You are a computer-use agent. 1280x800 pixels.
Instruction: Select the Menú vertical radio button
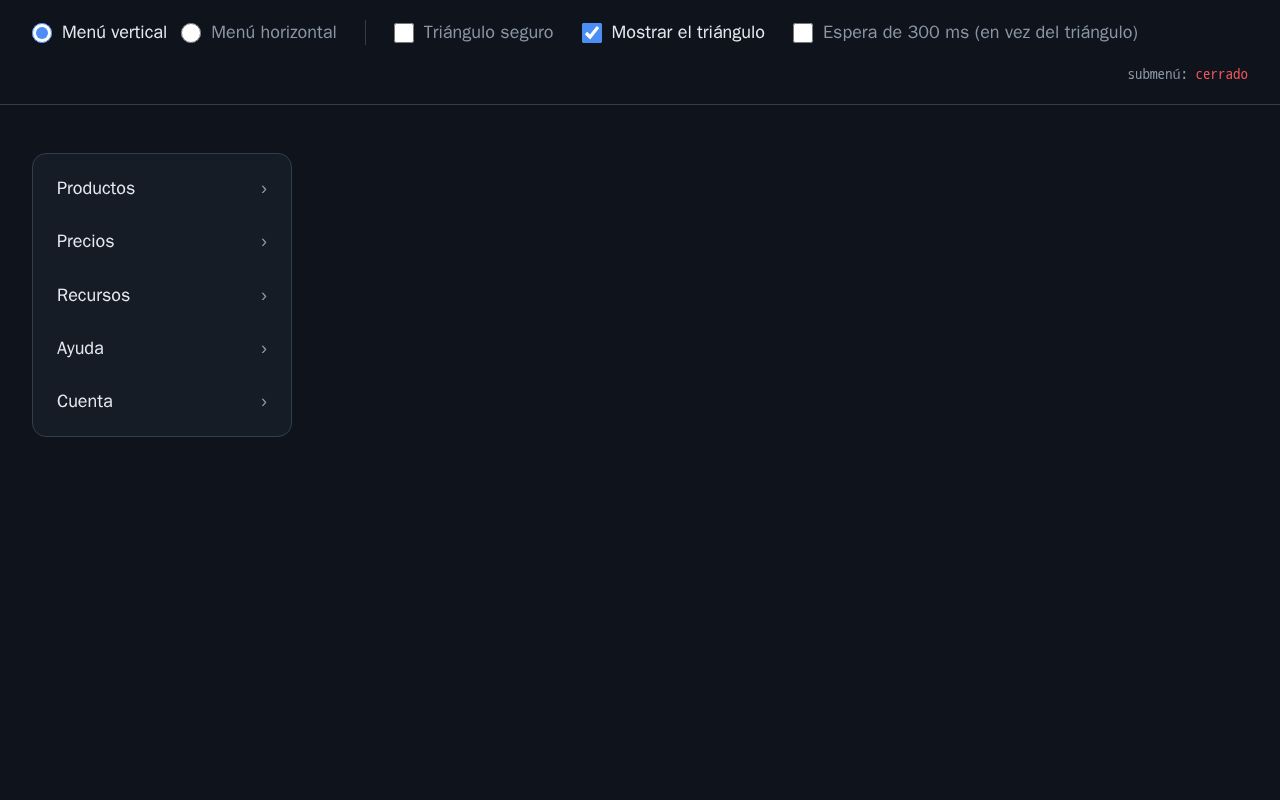click(42, 33)
